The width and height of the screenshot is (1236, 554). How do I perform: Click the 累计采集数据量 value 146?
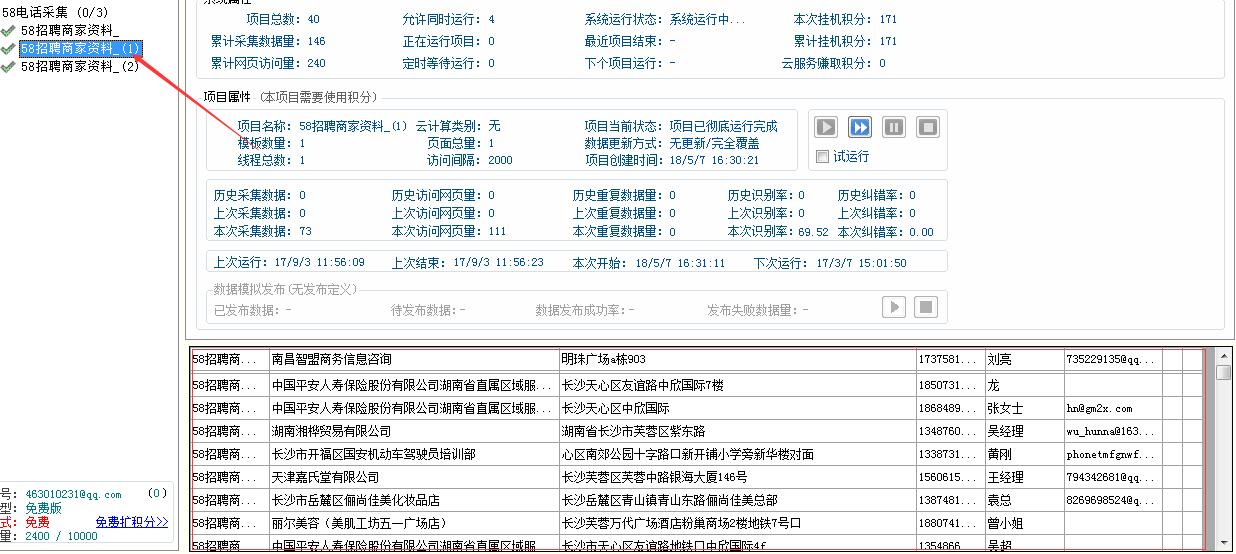[x=317, y=41]
